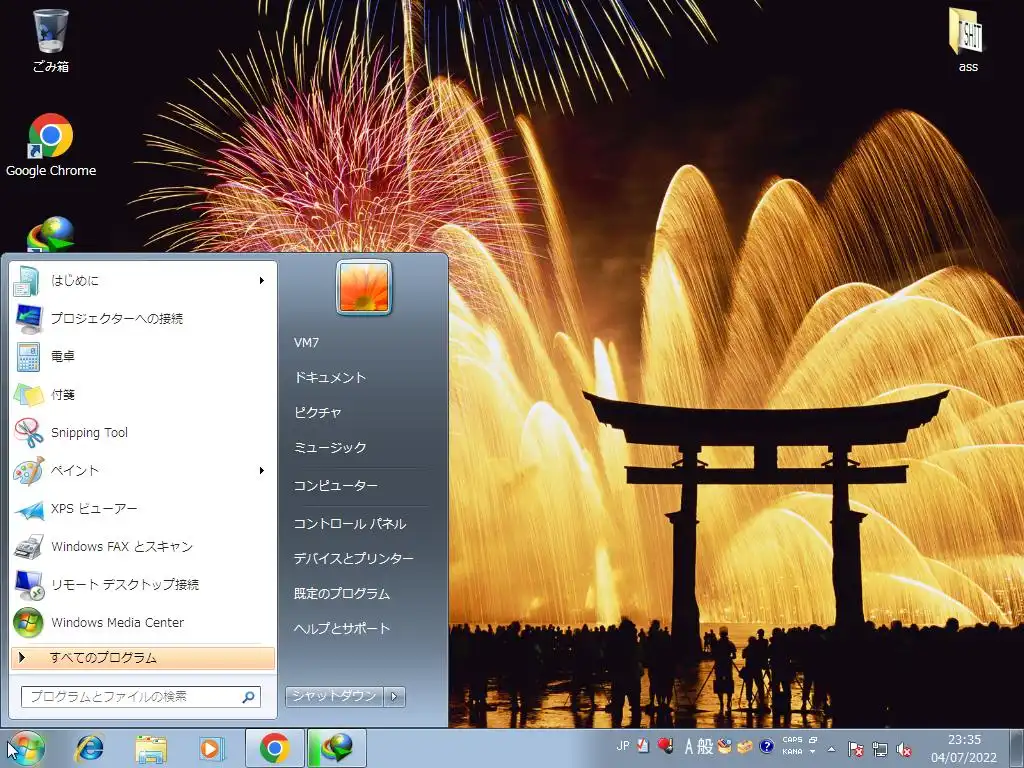Image resolution: width=1024 pixels, height=768 pixels.
Task: Click the search magnifier icon in start menu
Action: (248, 697)
